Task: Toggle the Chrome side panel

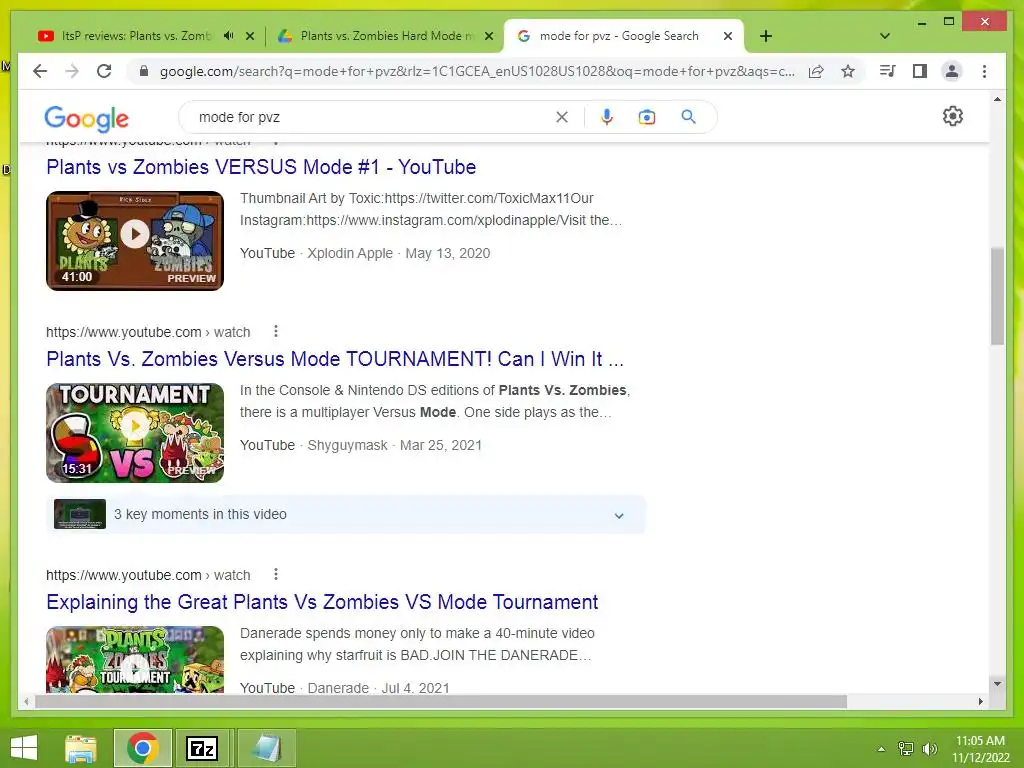Action: pos(920,71)
